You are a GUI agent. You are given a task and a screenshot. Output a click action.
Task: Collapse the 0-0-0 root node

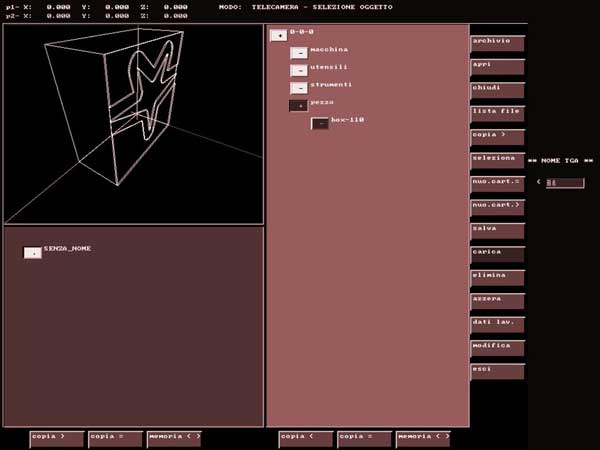coord(279,36)
